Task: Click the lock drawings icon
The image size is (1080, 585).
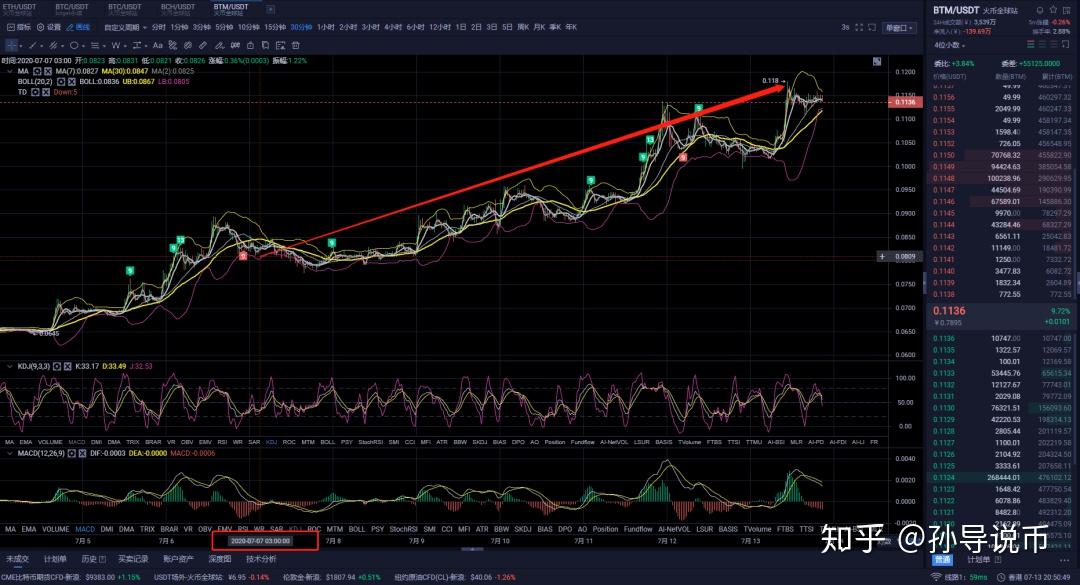Action: (x=250, y=45)
